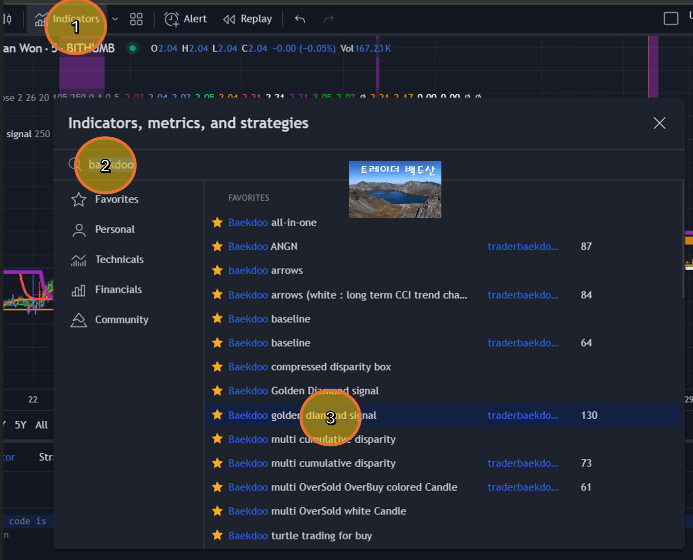
Task: Open the Community scripts category
Action: [121, 320]
